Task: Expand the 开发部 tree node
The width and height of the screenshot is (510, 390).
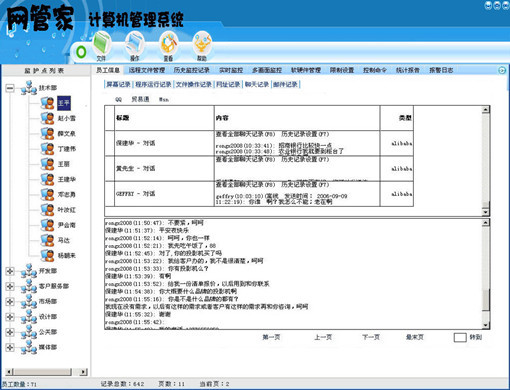Action: [x=10, y=271]
